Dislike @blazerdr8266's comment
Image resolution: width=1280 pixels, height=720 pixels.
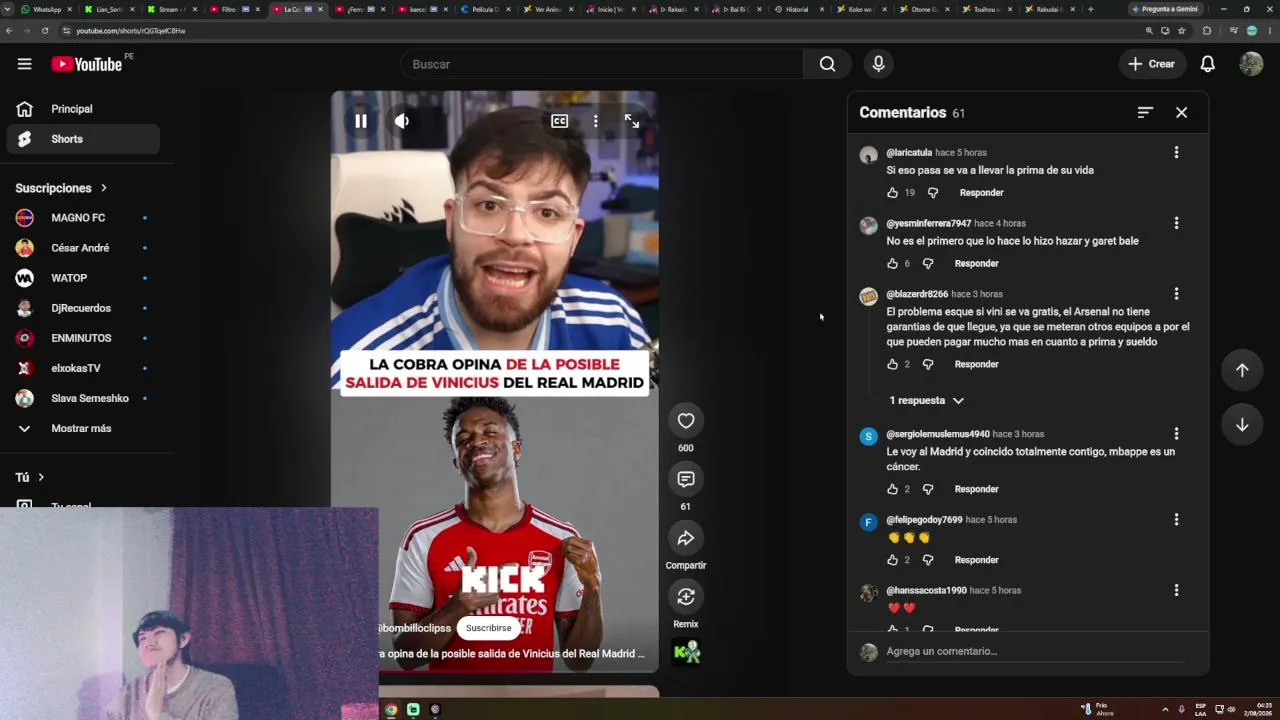click(928, 365)
